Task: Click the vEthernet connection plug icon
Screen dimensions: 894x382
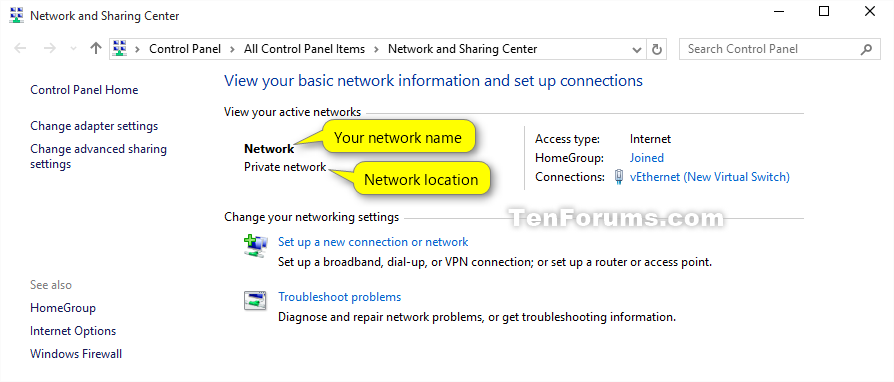Action: tap(619, 177)
